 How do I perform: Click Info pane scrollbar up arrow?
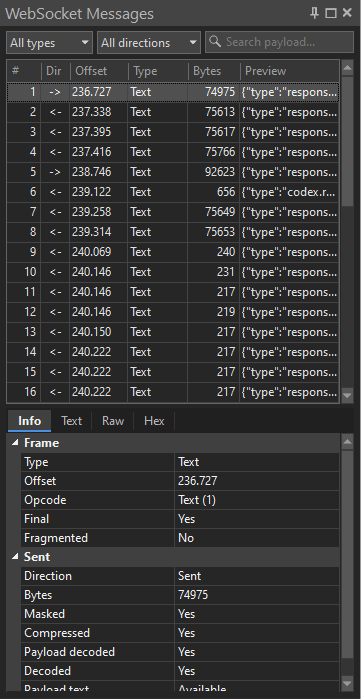(x=347, y=442)
